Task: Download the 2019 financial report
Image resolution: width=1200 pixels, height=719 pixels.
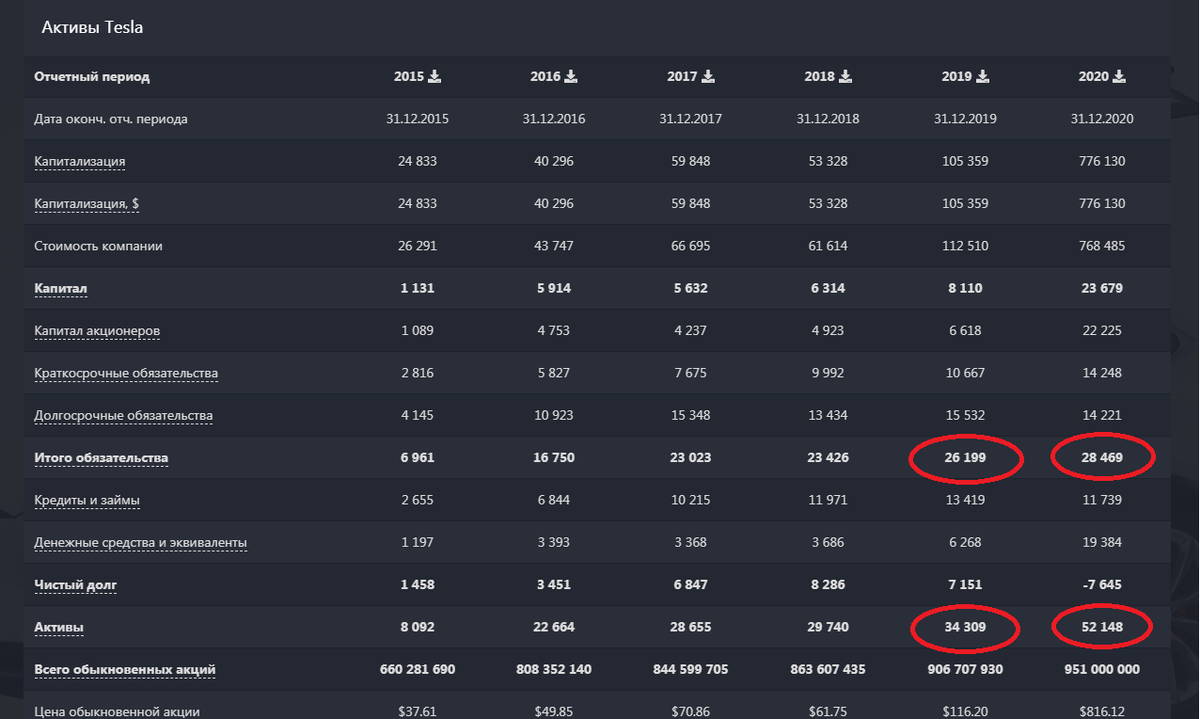Action: pyautogui.click(x=983, y=76)
